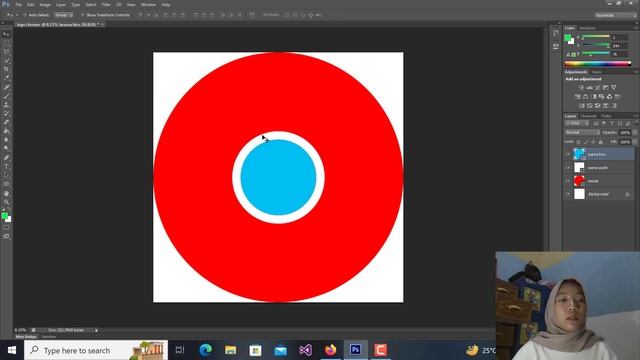Enable Show Transform Controls checkbox
This screenshot has width=640, height=360.
82,15
